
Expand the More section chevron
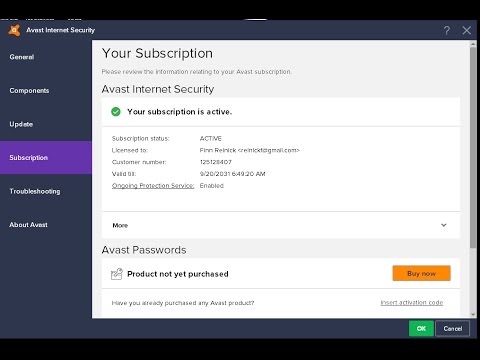coord(444,225)
